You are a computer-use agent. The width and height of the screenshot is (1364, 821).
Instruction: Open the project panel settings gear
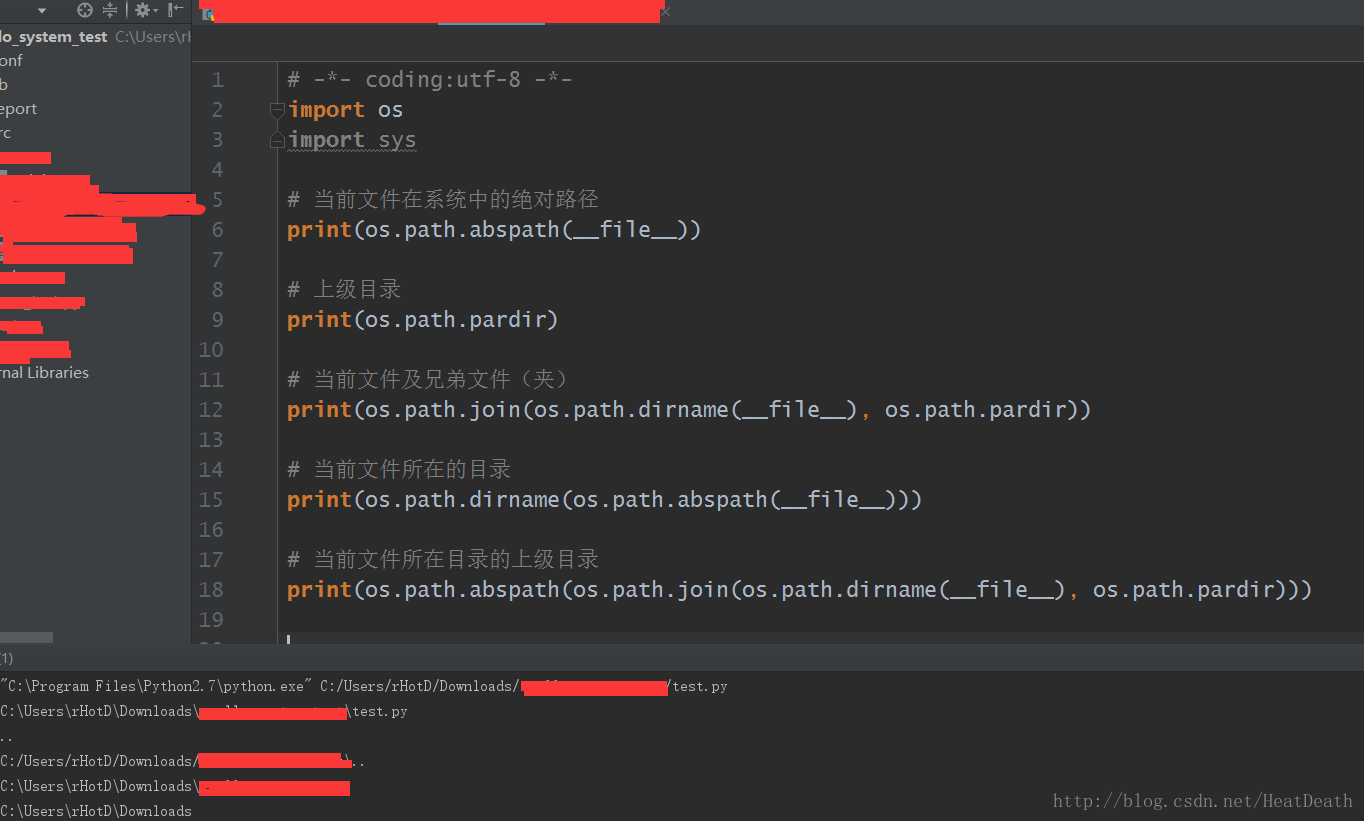pyautogui.click(x=143, y=10)
